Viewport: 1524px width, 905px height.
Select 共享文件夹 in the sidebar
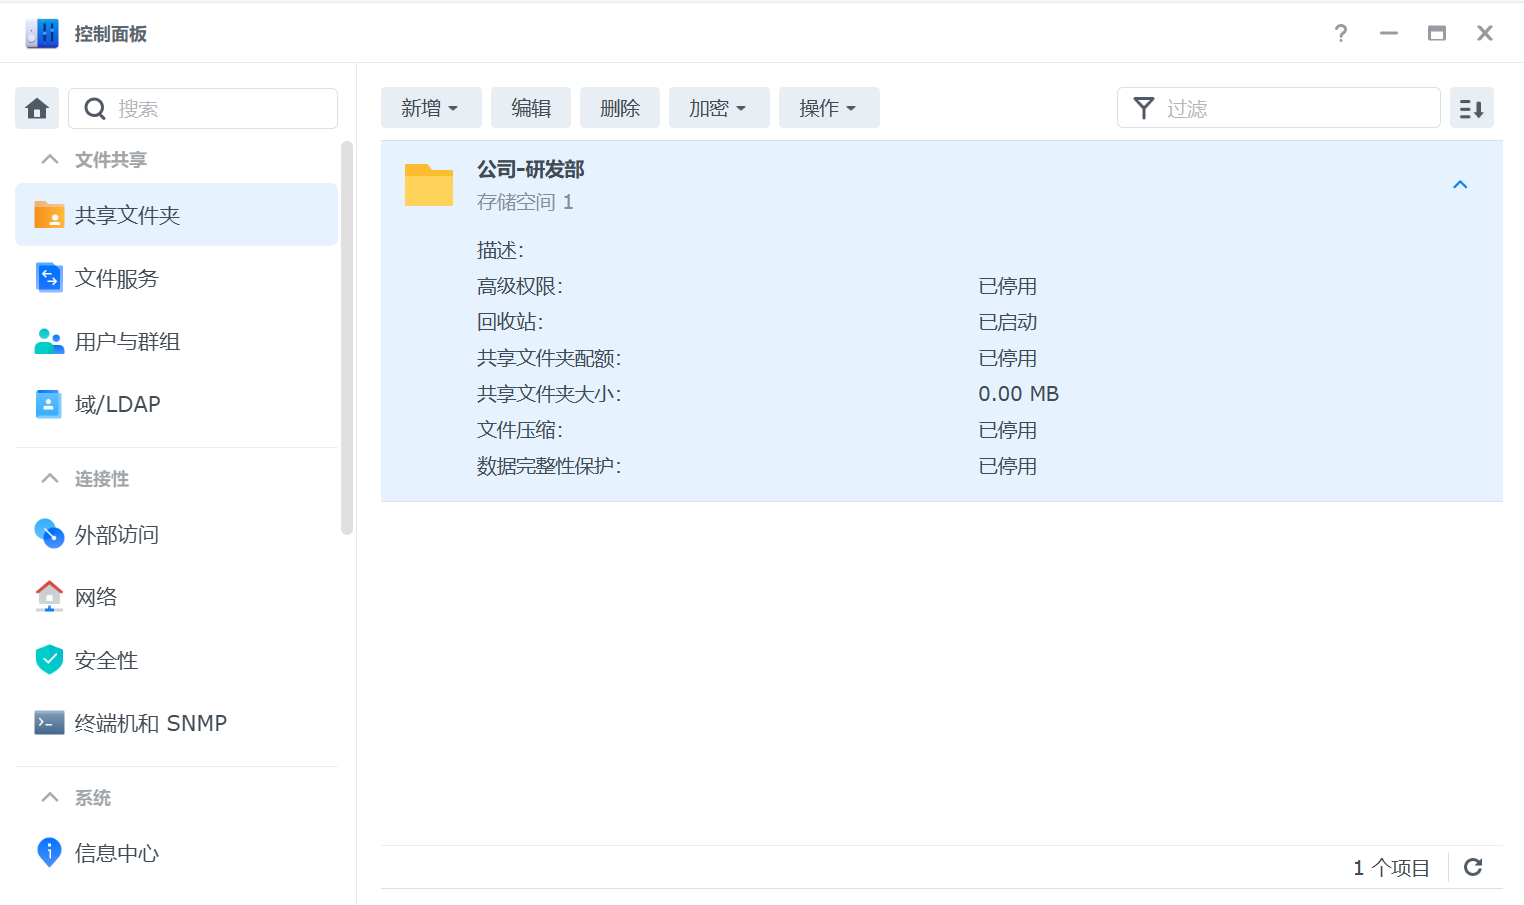click(x=128, y=214)
